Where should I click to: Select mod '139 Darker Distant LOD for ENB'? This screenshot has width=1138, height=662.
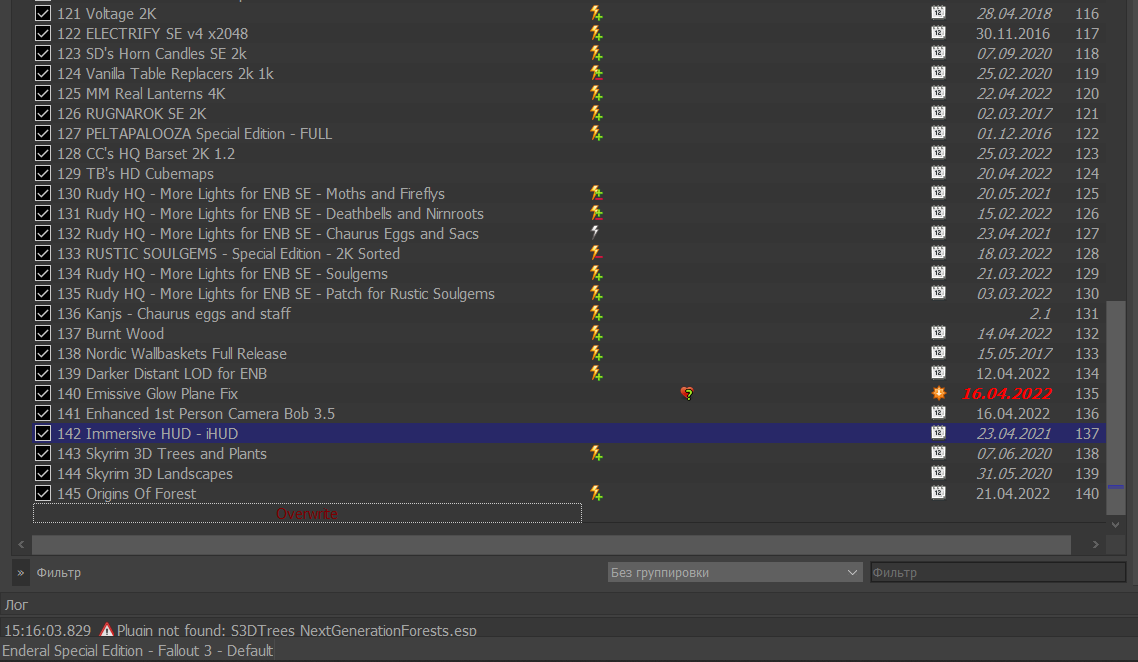162,374
